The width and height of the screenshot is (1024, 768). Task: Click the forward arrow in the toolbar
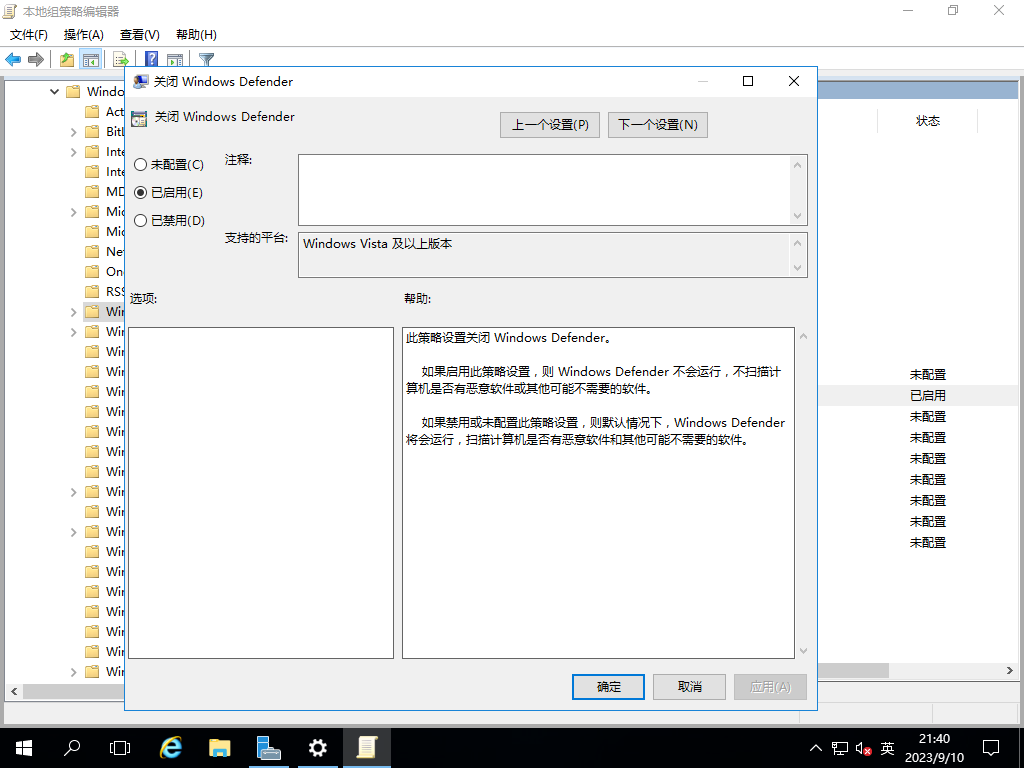pyautogui.click(x=36, y=59)
